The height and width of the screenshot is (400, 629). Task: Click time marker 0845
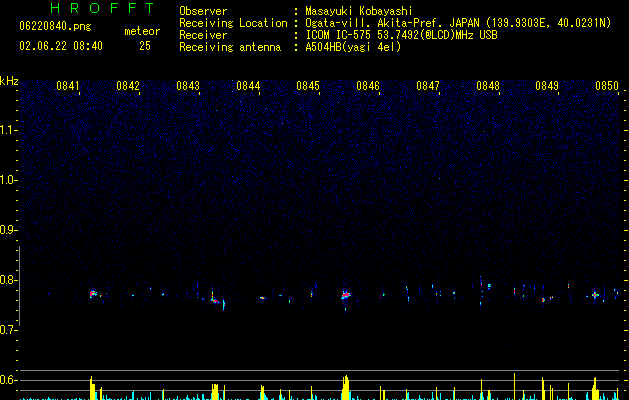(x=308, y=86)
